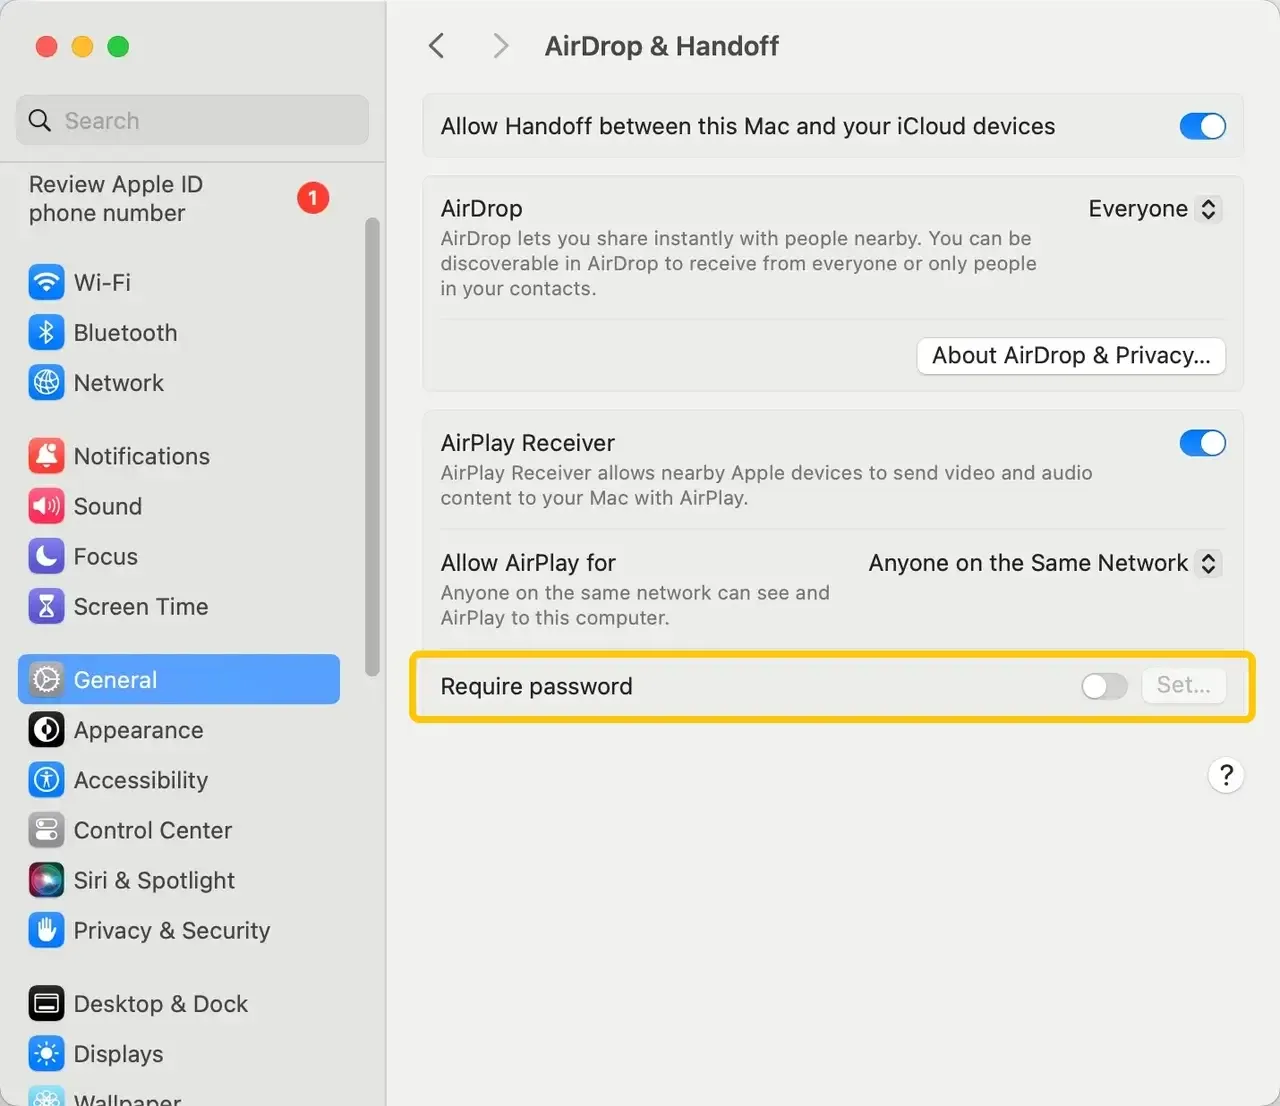Click the AirDrop & Handoff title
This screenshot has height=1106, width=1280.
661,46
